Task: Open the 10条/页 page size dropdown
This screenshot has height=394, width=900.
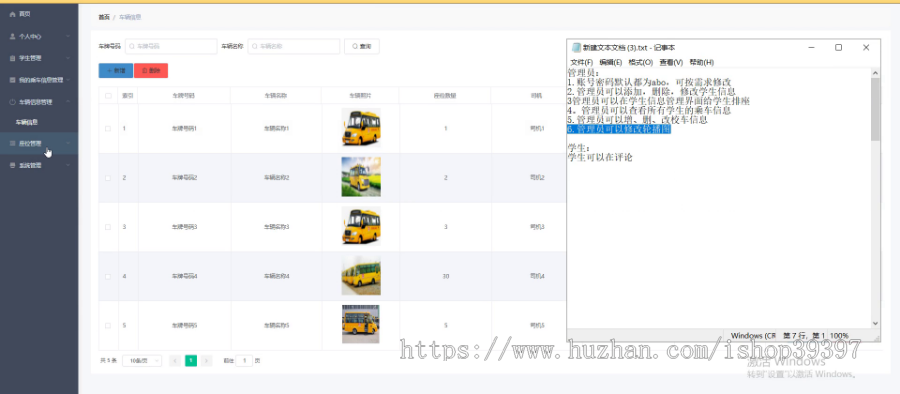Action: pos(142,361)
